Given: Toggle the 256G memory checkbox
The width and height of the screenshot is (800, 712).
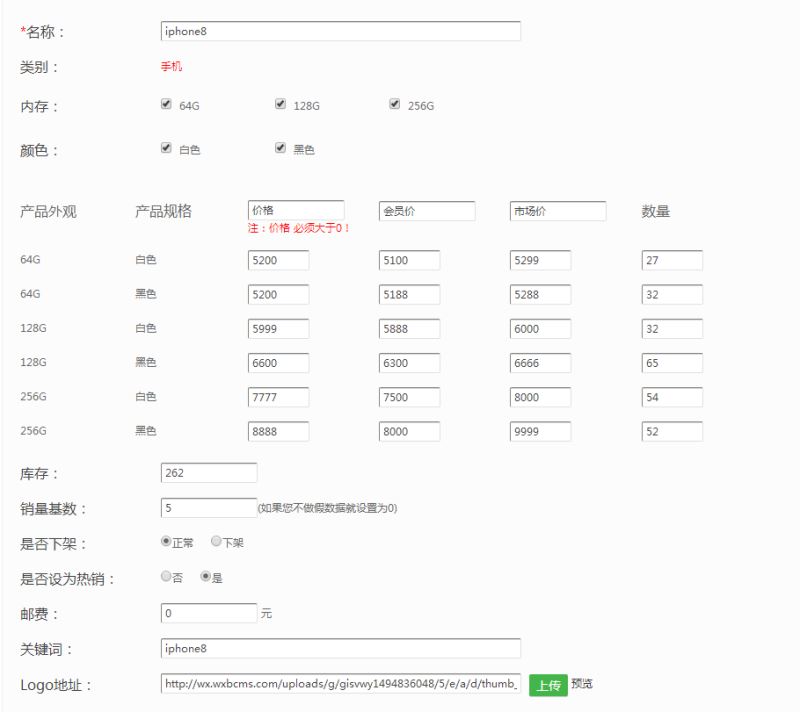Looking at the screenshot, I should (394, 104).
